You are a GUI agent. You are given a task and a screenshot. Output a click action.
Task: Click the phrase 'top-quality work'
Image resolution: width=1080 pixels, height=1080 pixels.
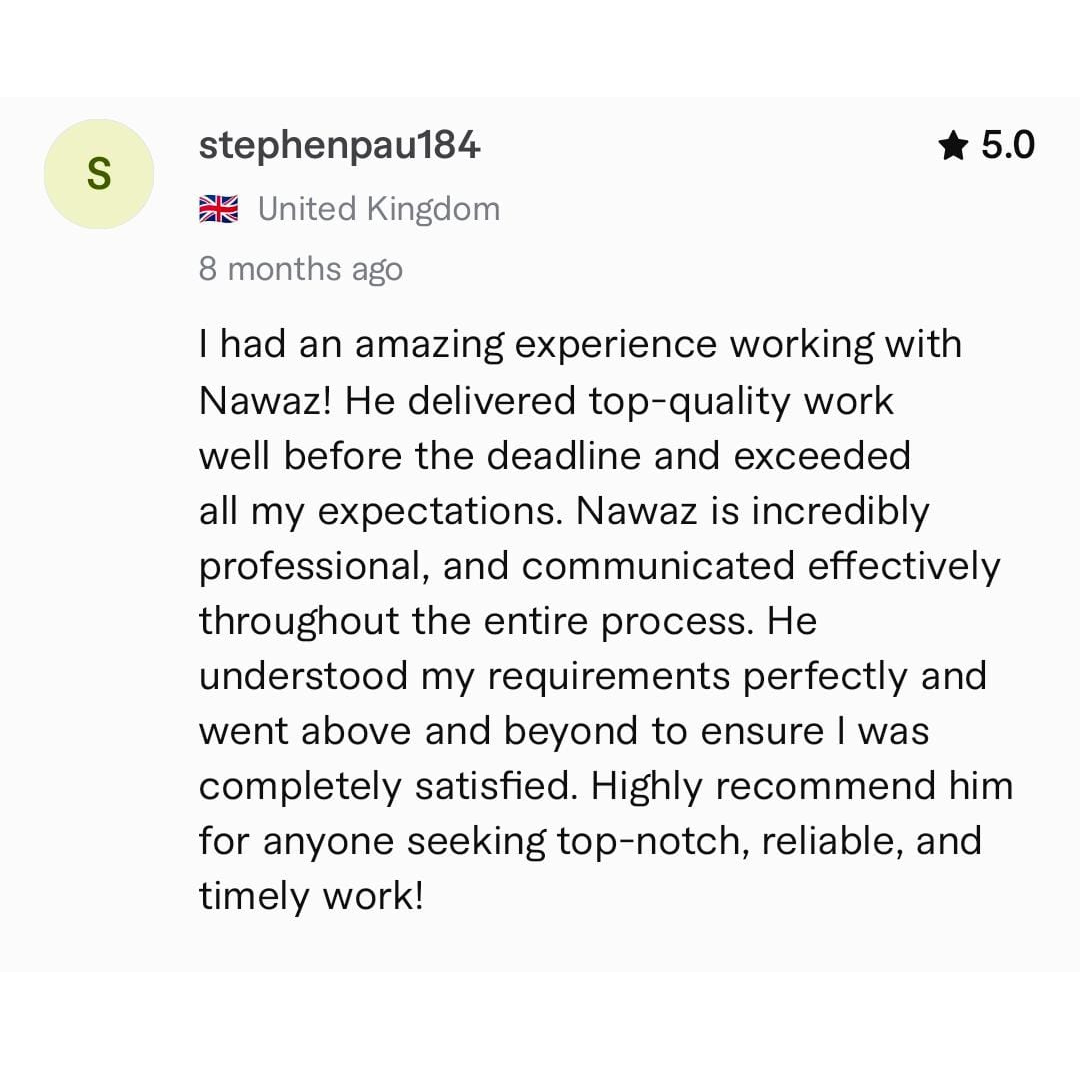point(741,402)
